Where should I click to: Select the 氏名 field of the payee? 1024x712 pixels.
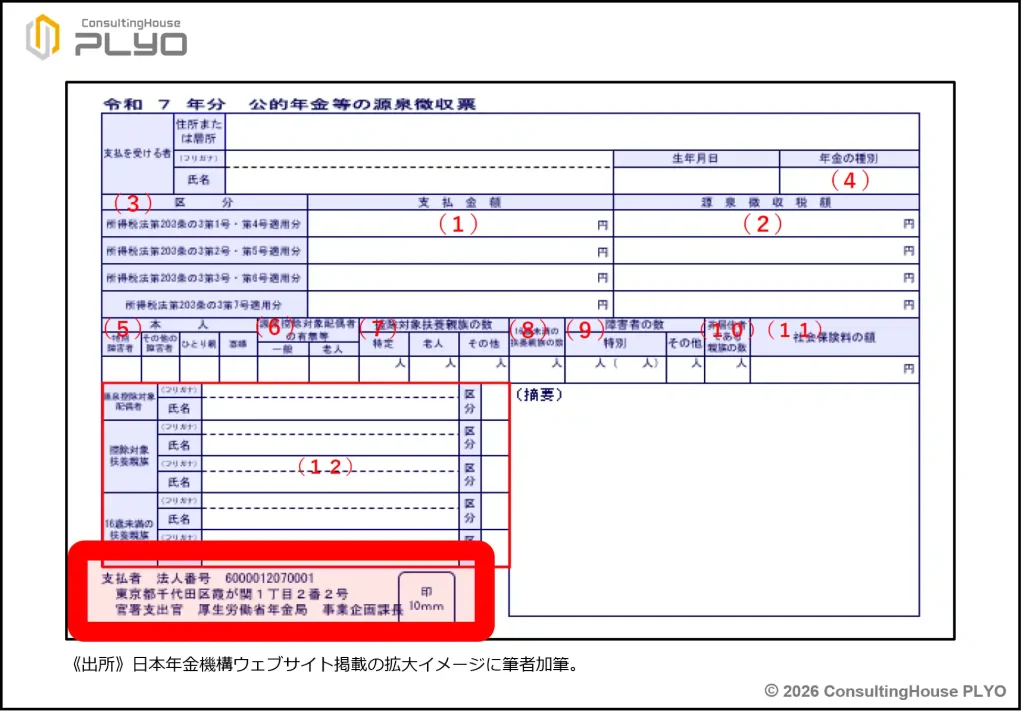tap(418, 181)
